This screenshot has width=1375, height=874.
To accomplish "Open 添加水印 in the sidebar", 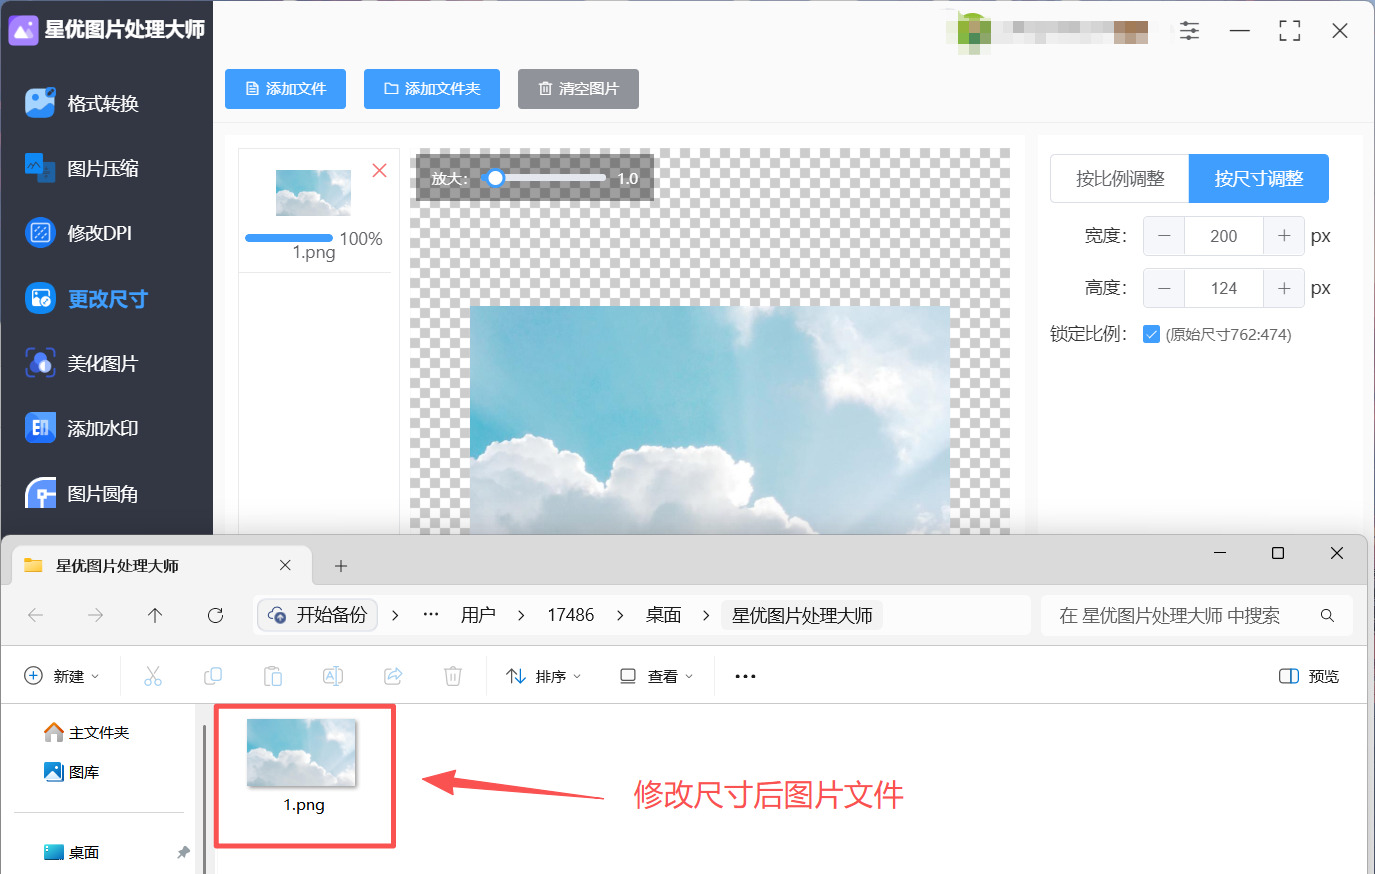I will click(x=83, y=428).
